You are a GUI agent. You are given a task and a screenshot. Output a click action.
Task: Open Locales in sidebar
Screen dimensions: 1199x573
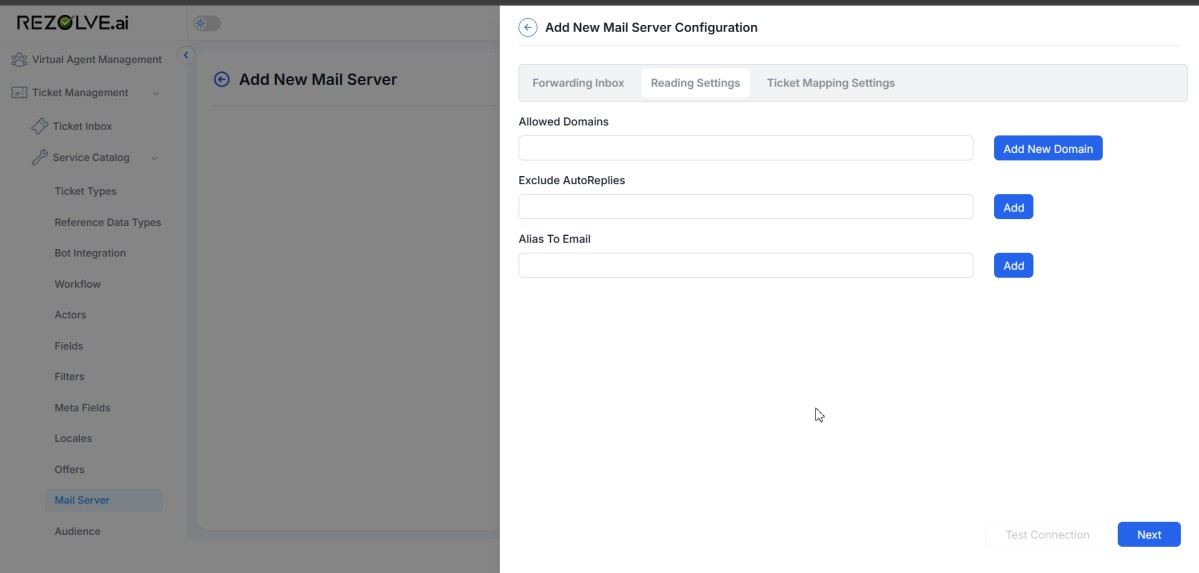[73, 438]
